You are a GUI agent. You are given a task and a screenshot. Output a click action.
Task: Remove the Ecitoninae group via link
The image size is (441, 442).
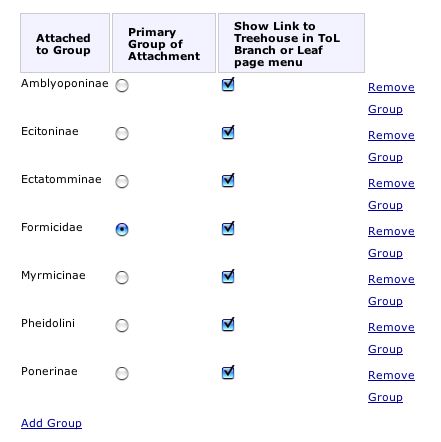pyautogui.click(x=391, y=146)
